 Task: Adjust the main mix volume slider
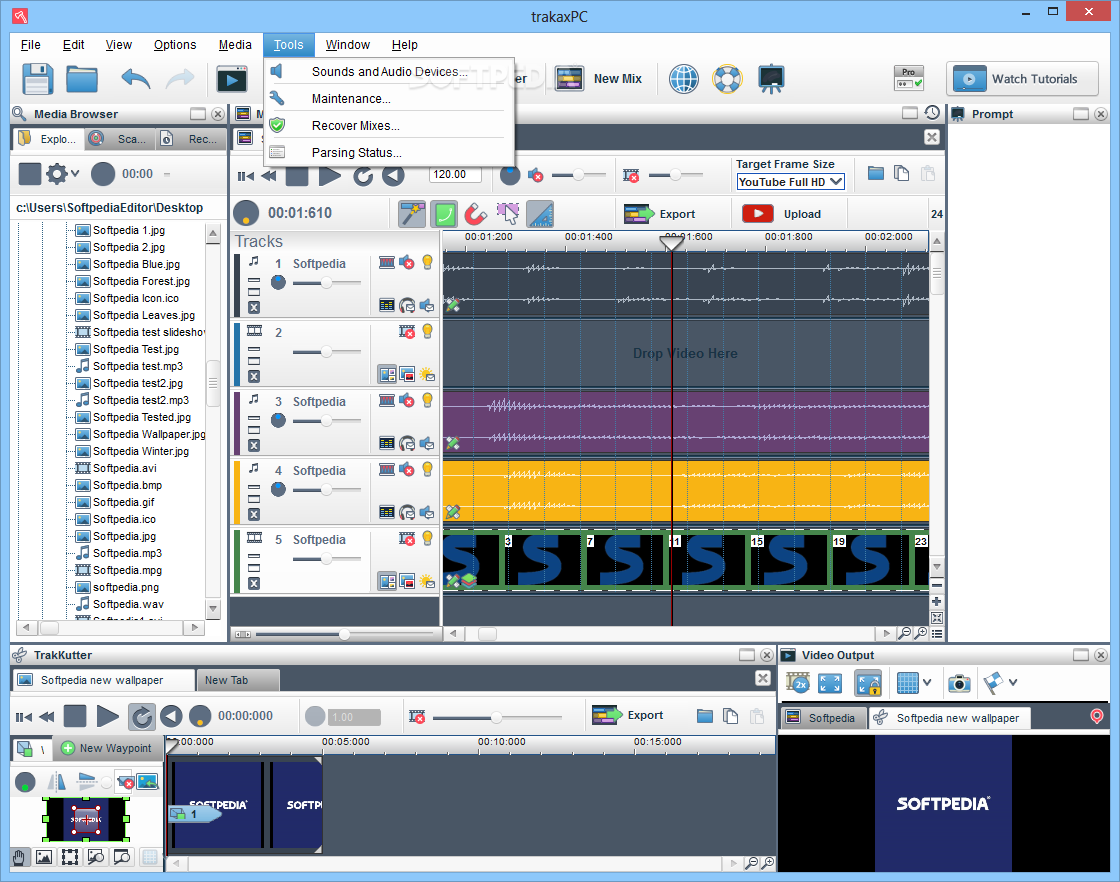579,174
